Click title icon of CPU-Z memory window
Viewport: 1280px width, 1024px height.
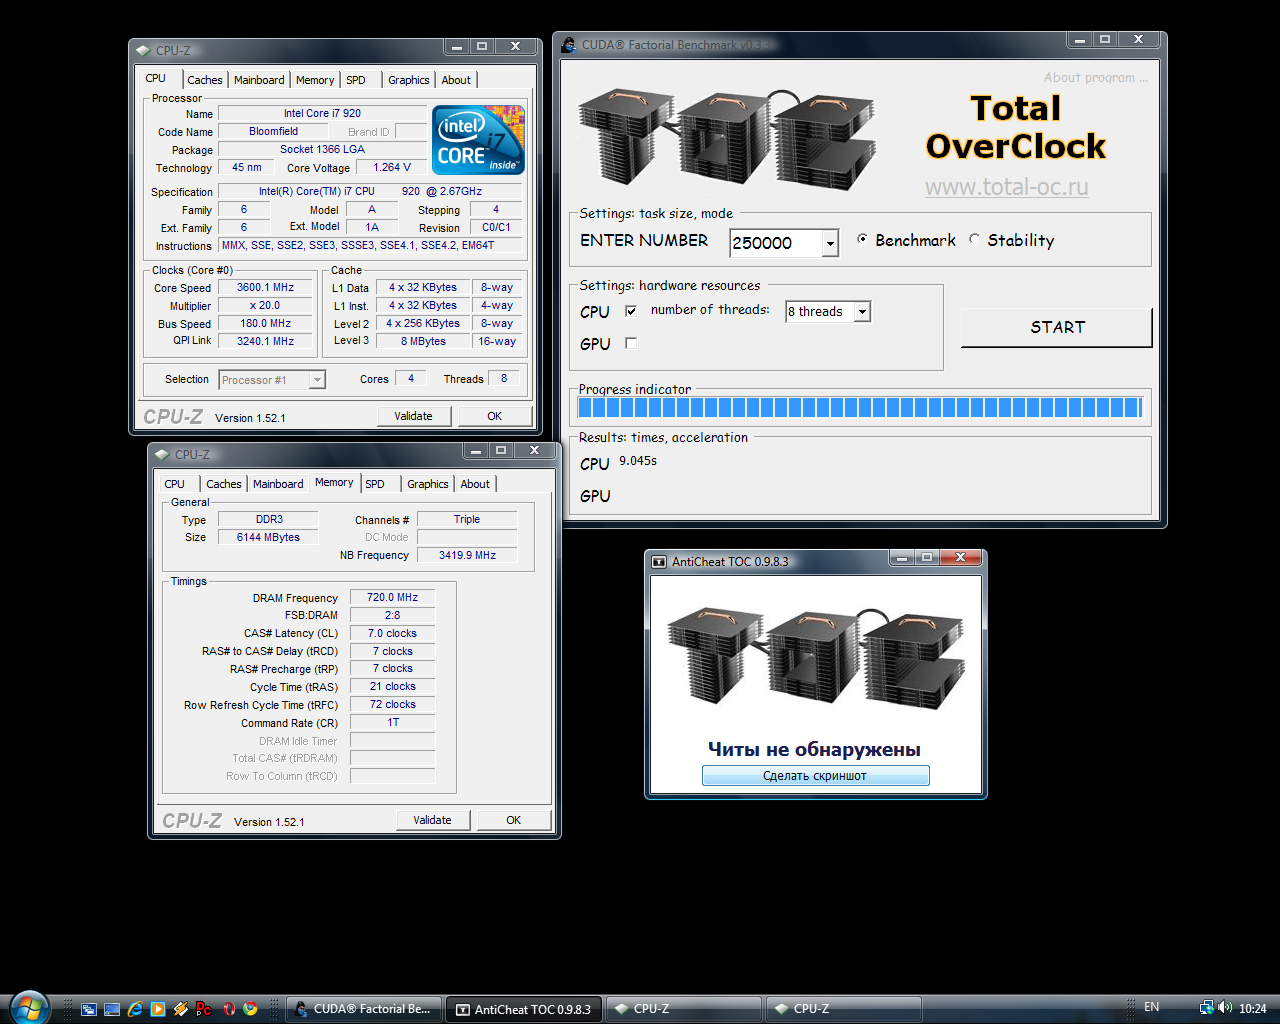[163, 454]
